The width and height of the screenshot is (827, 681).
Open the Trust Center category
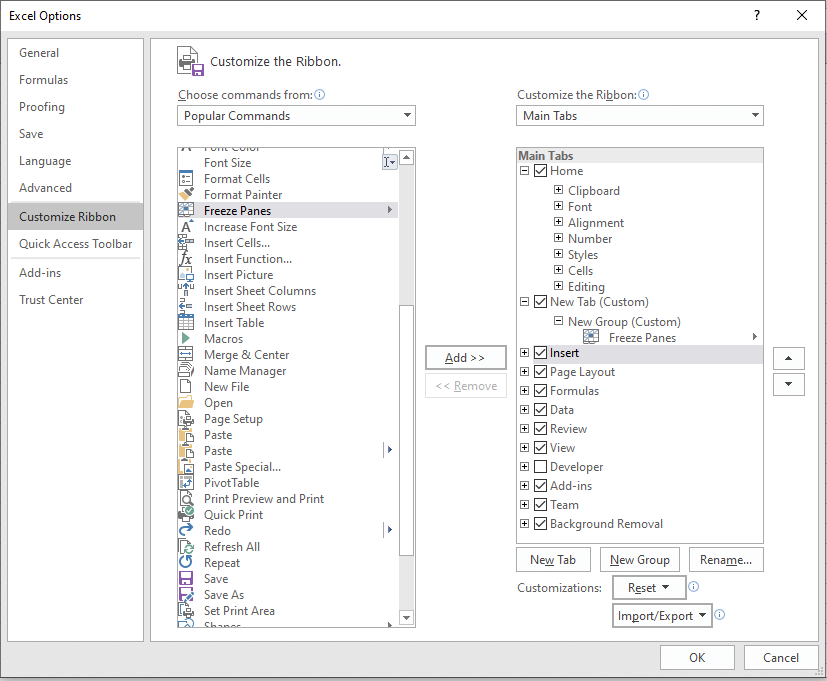(x=51, y=300)
